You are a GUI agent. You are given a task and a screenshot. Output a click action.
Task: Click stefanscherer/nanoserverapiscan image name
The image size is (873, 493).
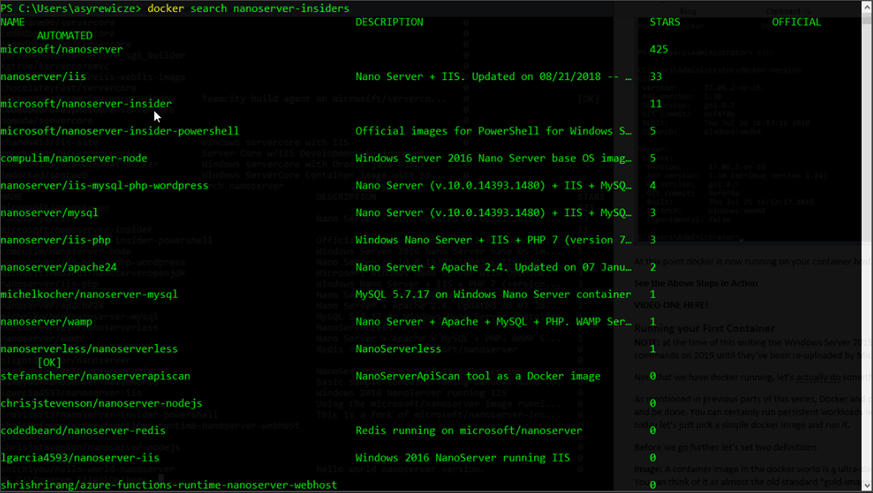click(96, 377)
